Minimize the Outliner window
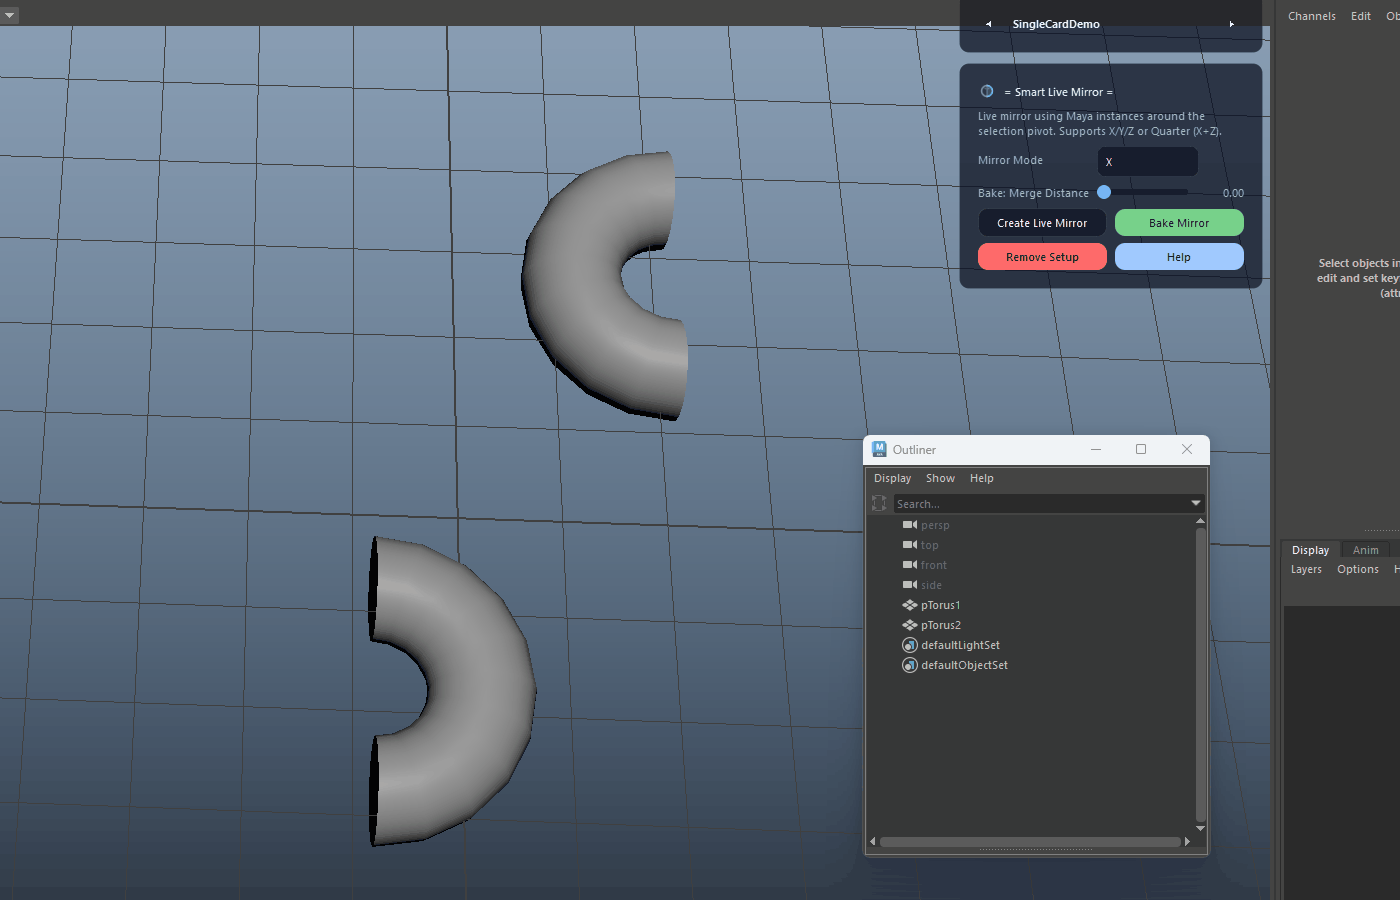The height and width of the screenshot is (900, 1400). (x=1096, y=449)
